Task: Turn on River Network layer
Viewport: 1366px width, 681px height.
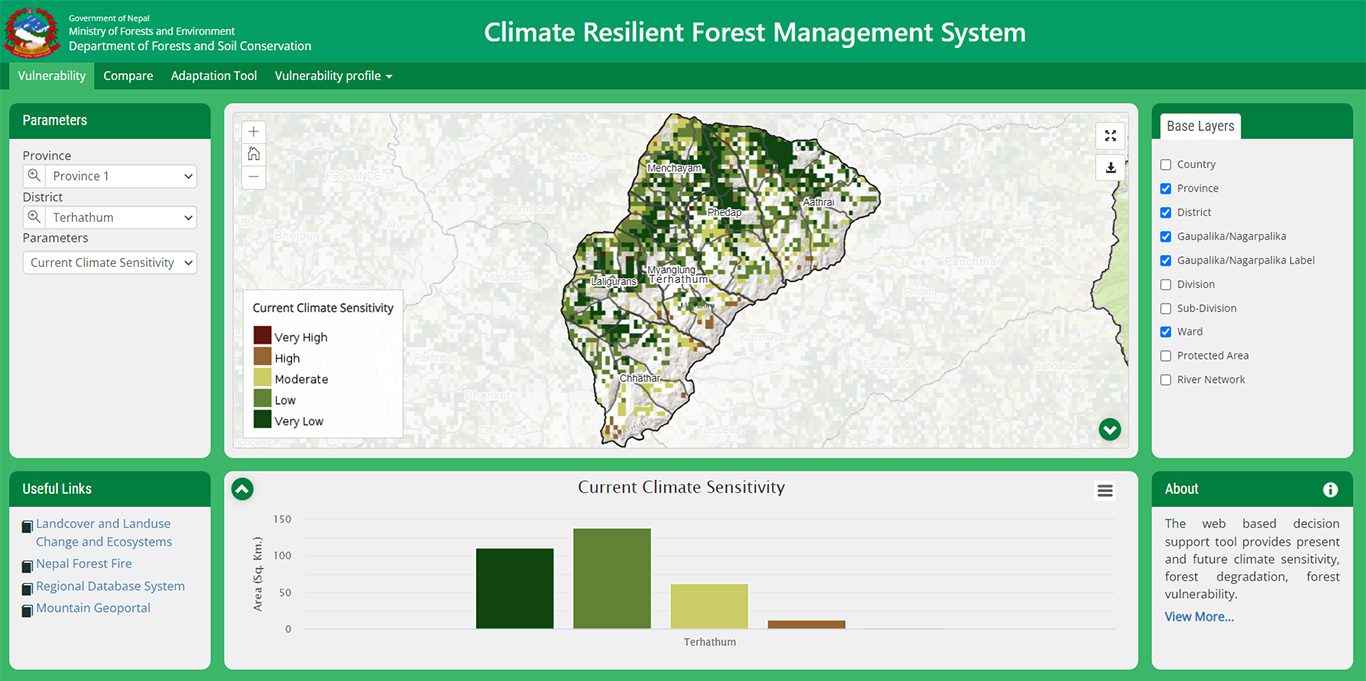Action: [1166, 380]
